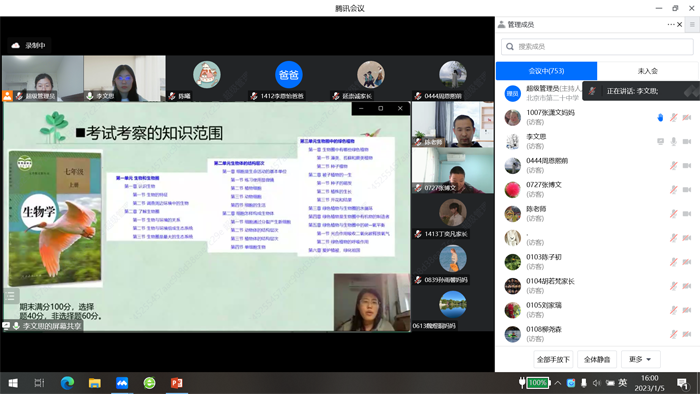Open Tencent Meeting icon in taskbar
The height and width of the screenshot is (394, 700).
click(122, 383)
